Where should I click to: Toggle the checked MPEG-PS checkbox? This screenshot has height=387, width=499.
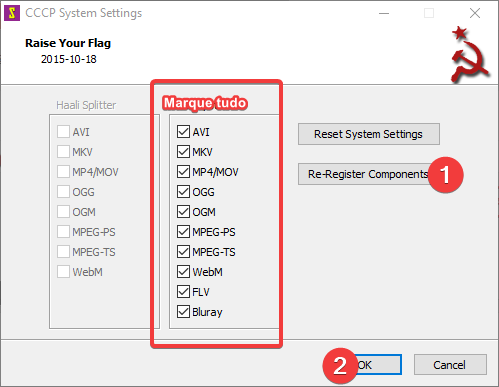183,232
